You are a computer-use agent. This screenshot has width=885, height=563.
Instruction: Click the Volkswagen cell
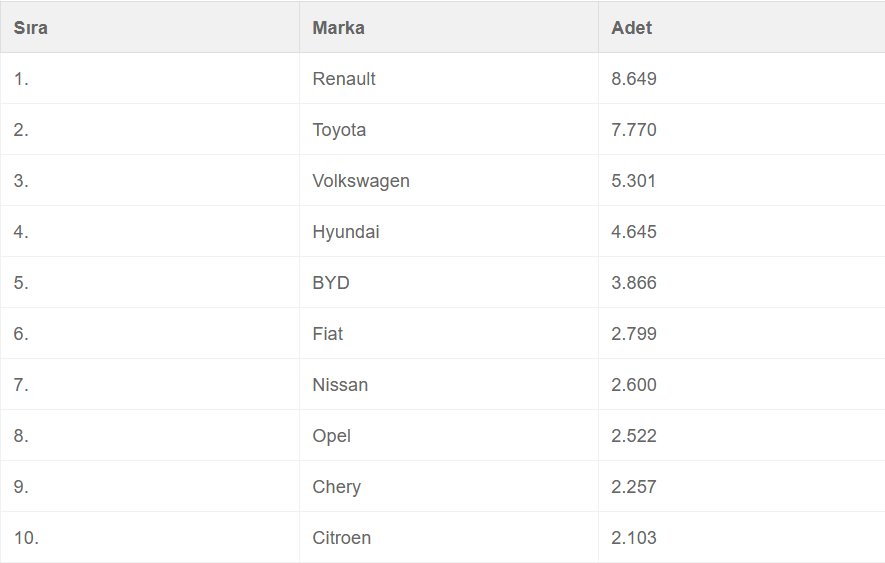pos(361,181)
